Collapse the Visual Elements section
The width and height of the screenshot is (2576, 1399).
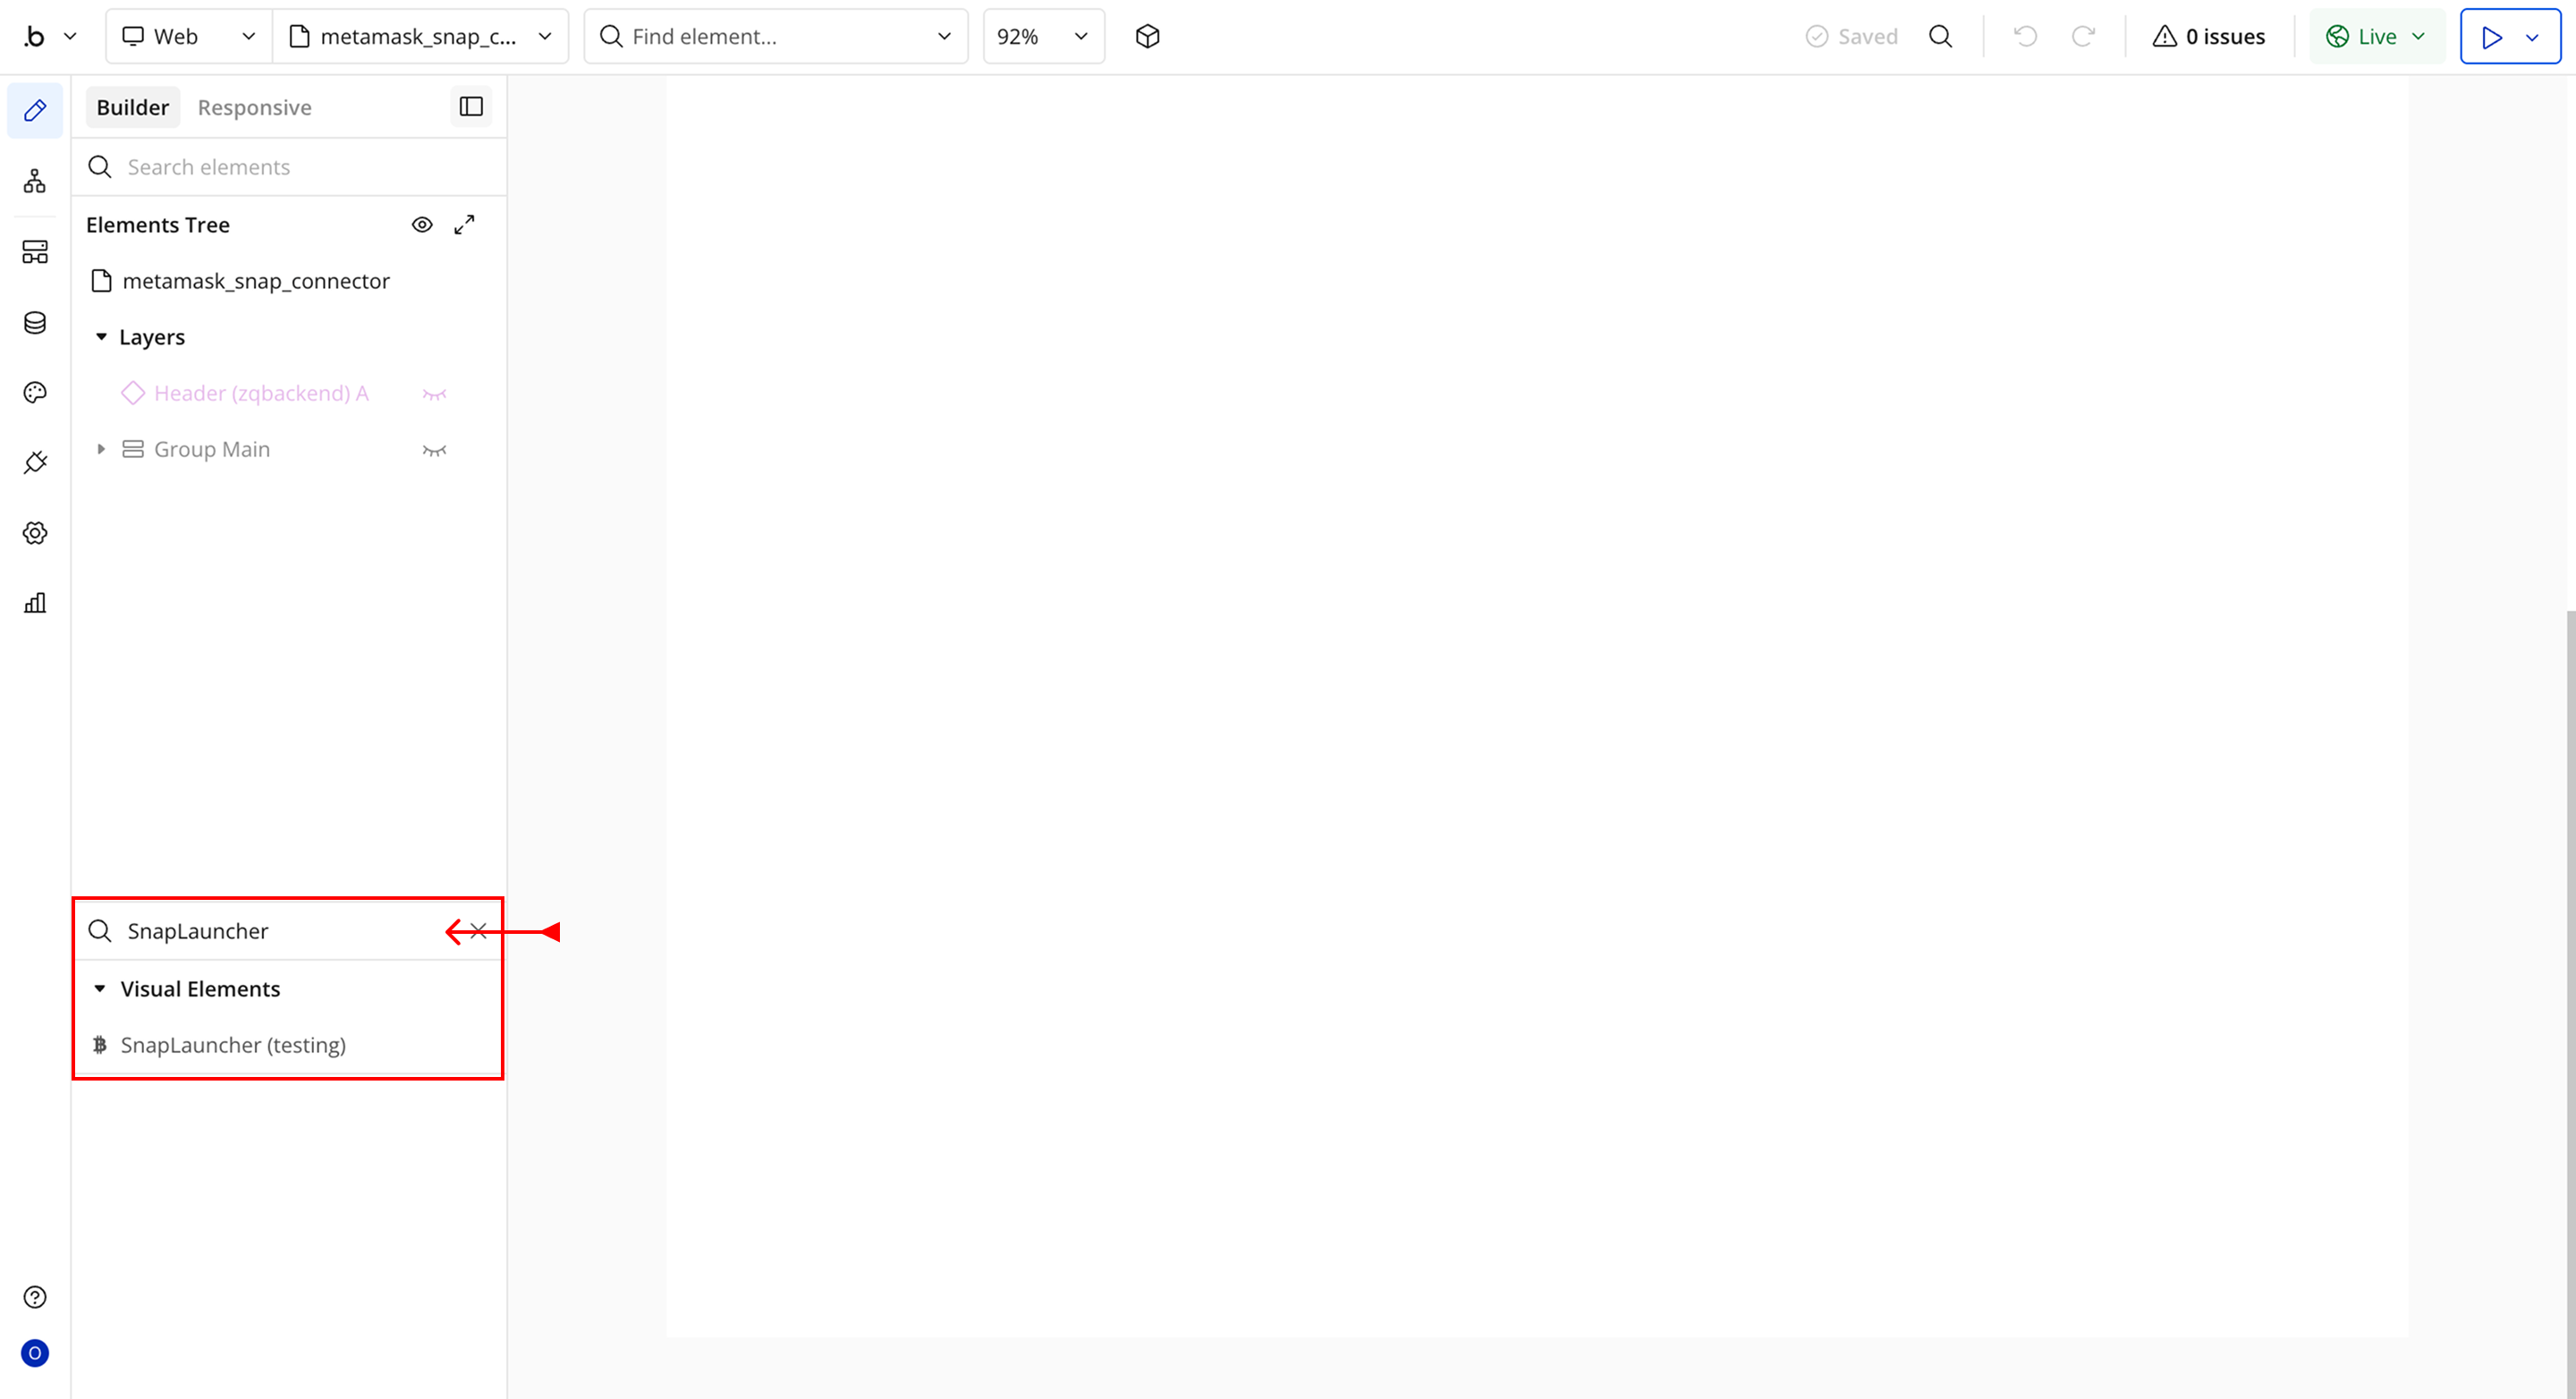100,989
